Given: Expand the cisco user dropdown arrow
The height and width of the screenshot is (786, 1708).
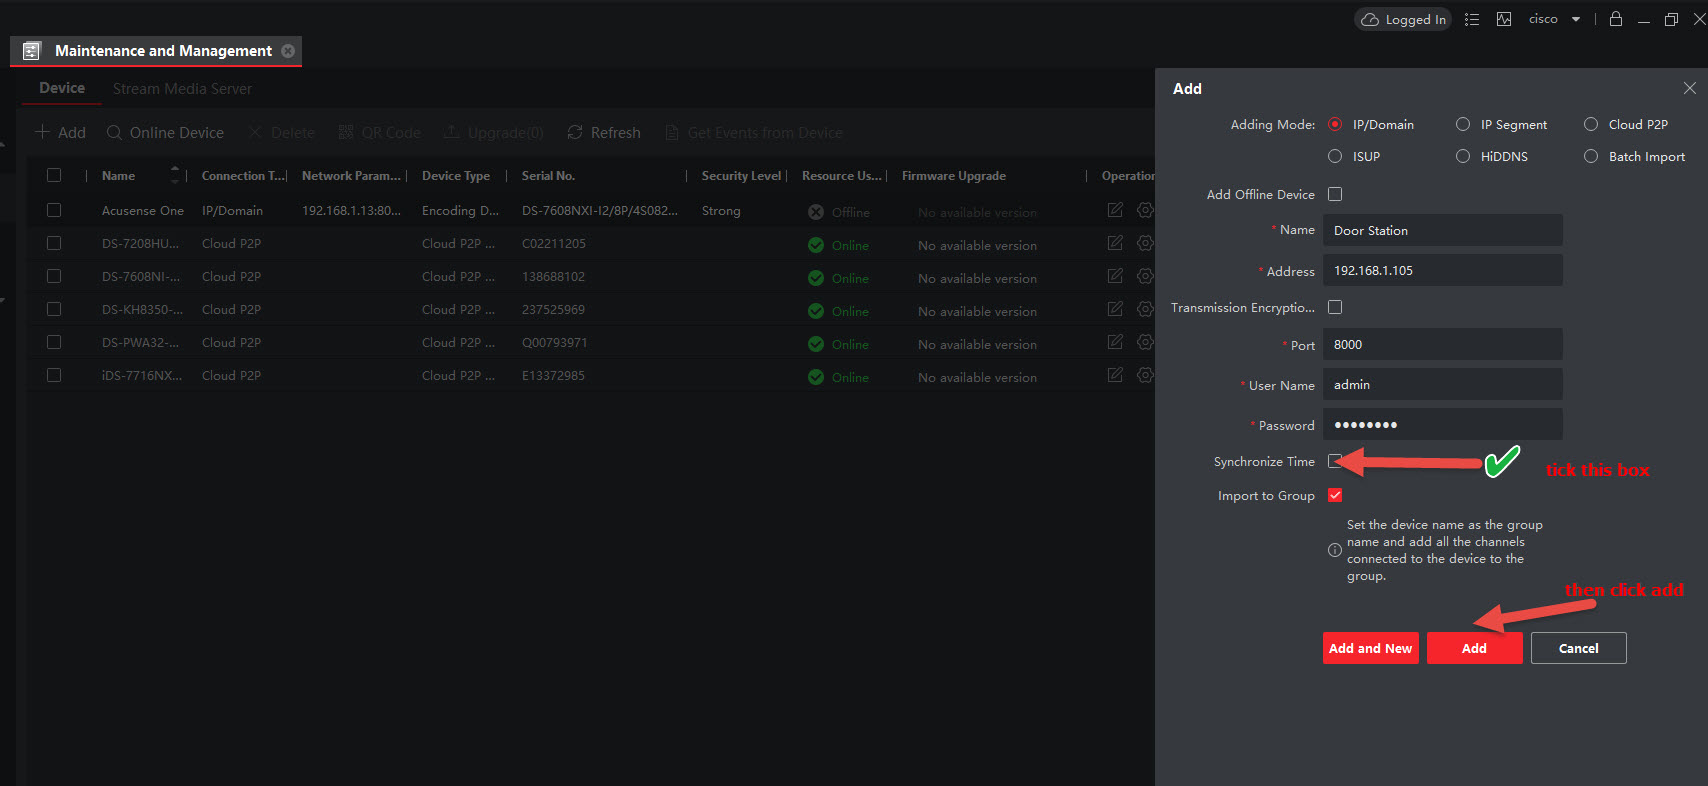Looking at the screenshot, I should click(x=1576, y=19).
